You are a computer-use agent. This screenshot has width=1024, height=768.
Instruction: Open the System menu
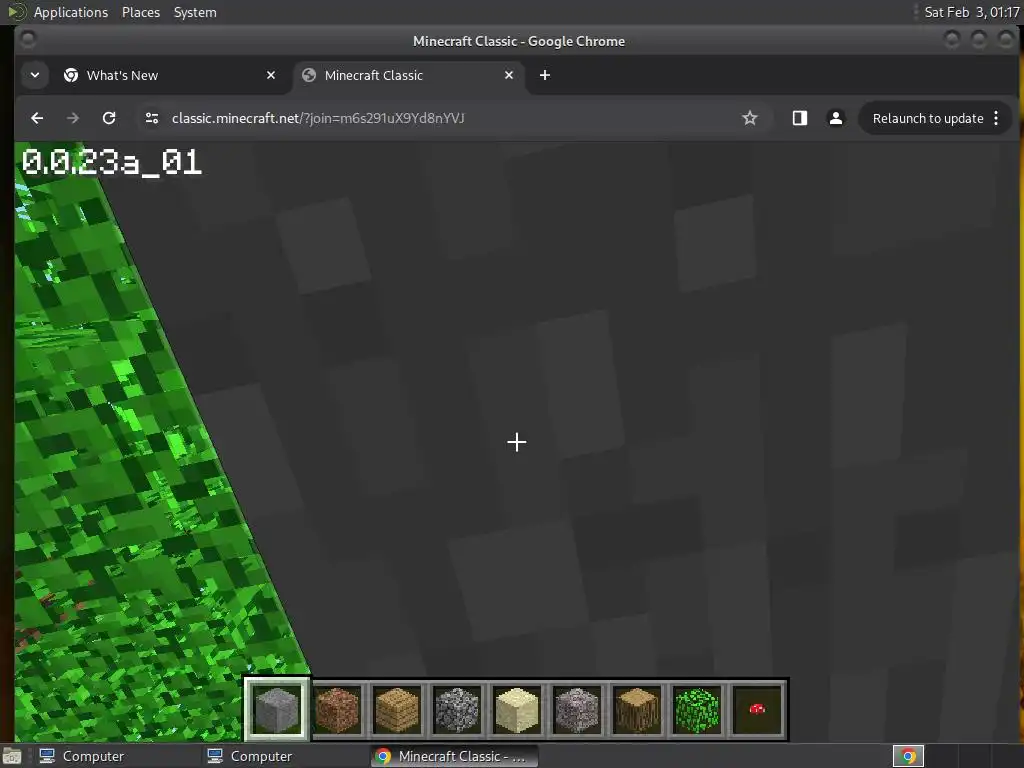[x=195, y=12]
